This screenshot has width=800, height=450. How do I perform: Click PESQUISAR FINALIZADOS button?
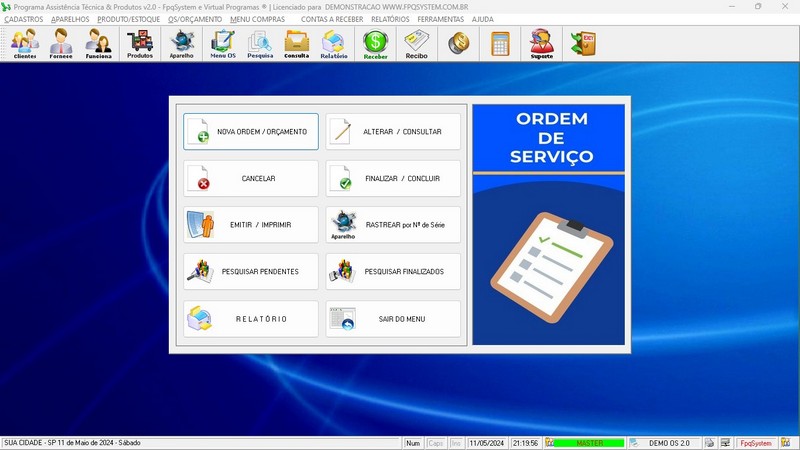click(393, 272)
